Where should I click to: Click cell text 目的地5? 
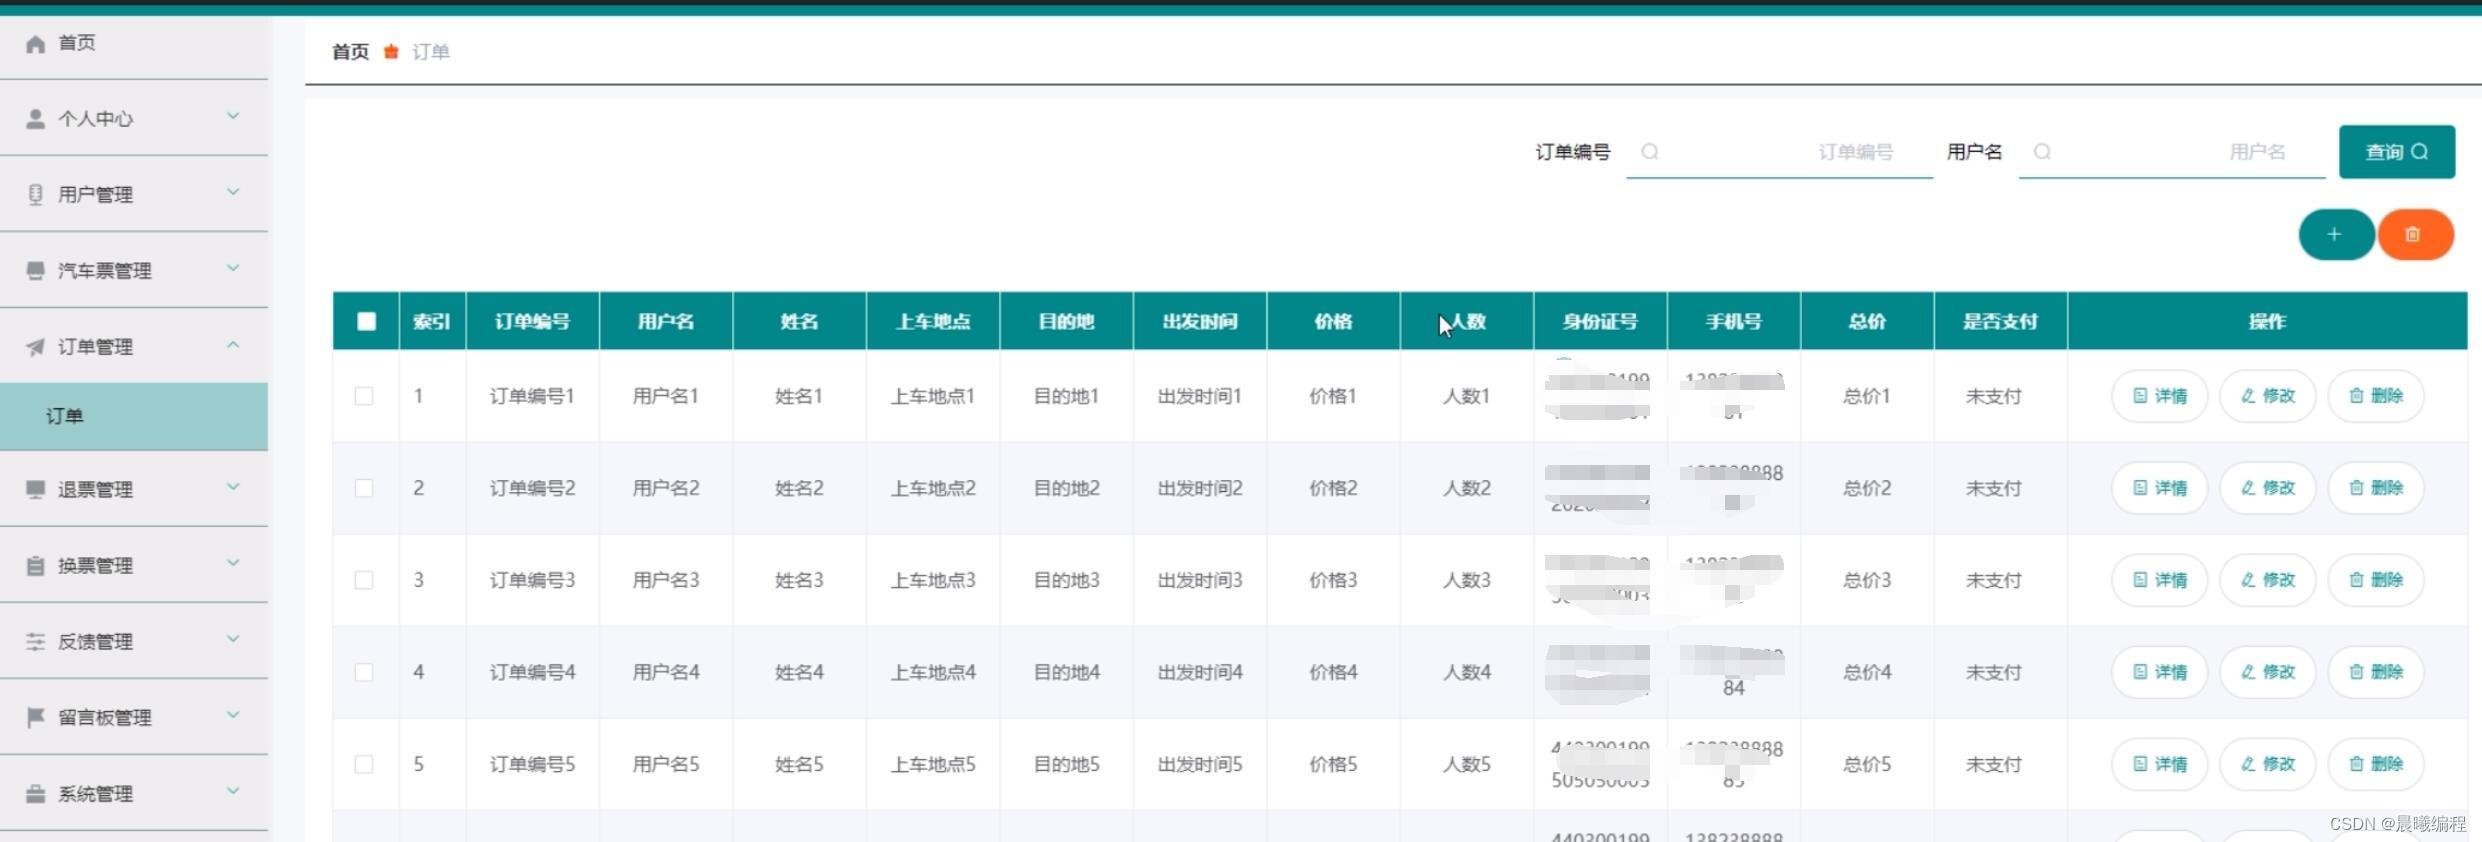click(1066, 764)
